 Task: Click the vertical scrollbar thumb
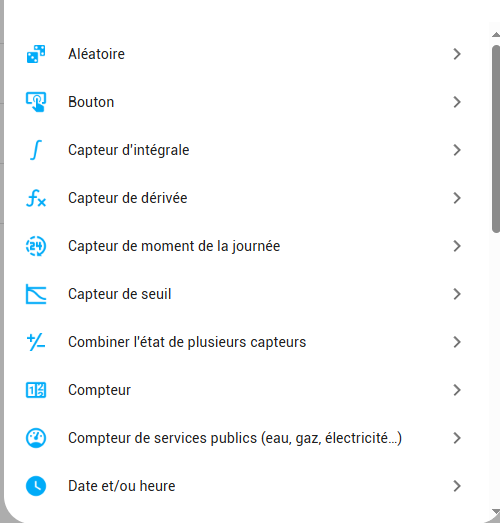tap(496, 139)
